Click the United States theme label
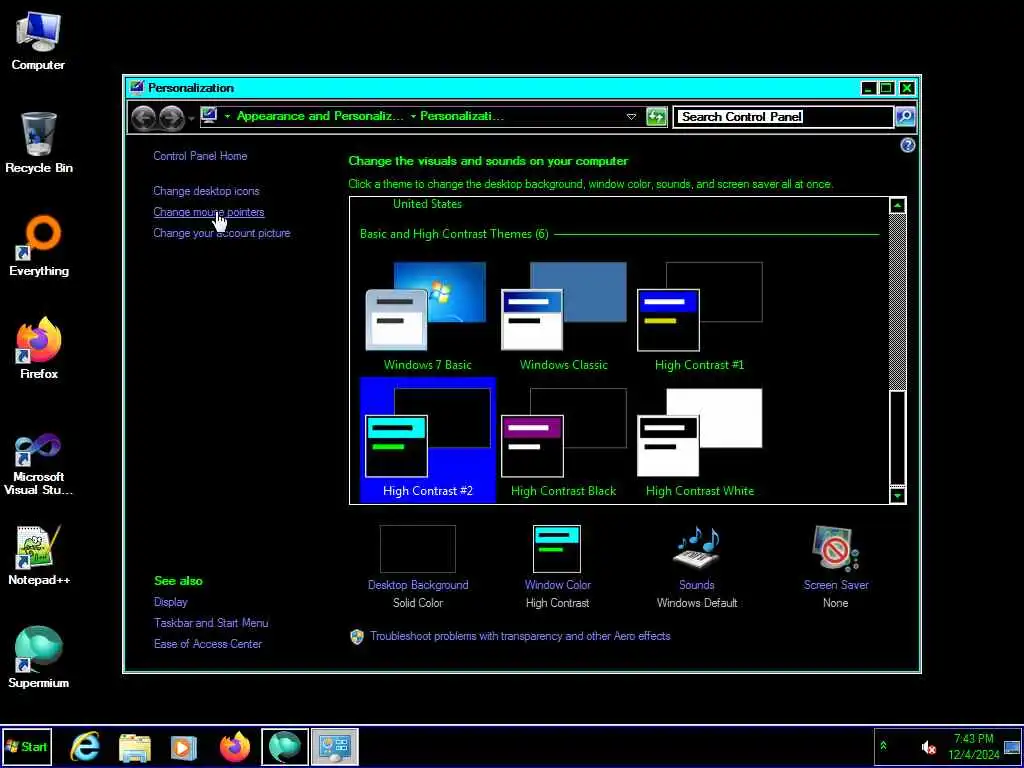1024x768 pixels. (427, 204)
